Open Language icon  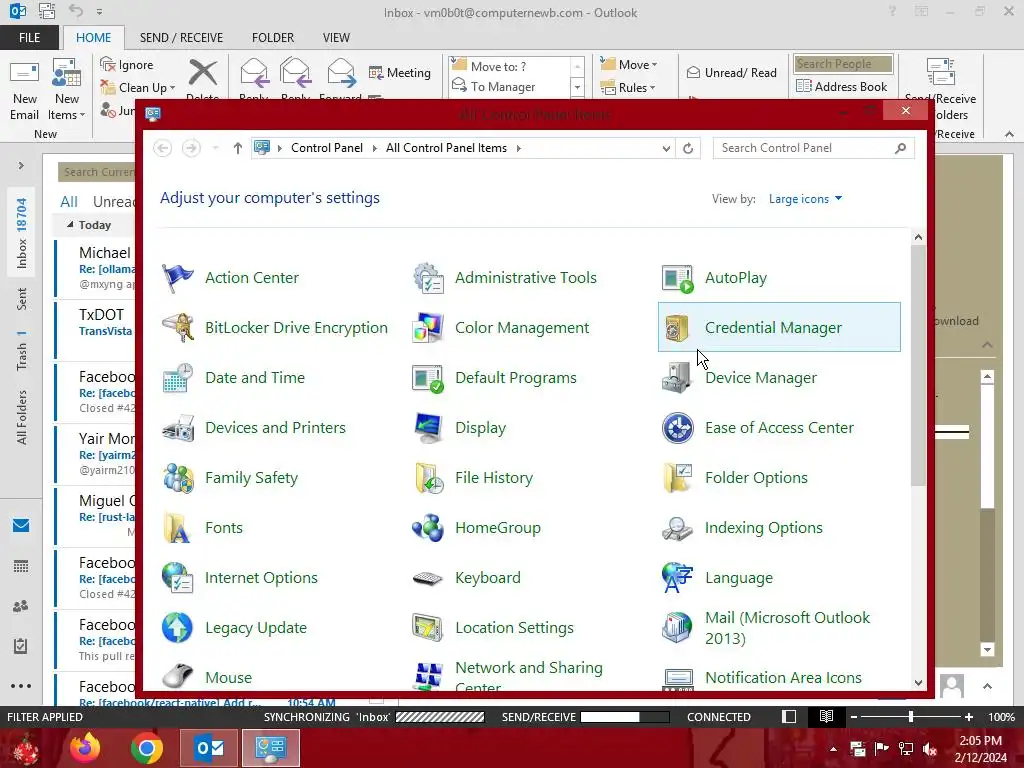(678, 578)
